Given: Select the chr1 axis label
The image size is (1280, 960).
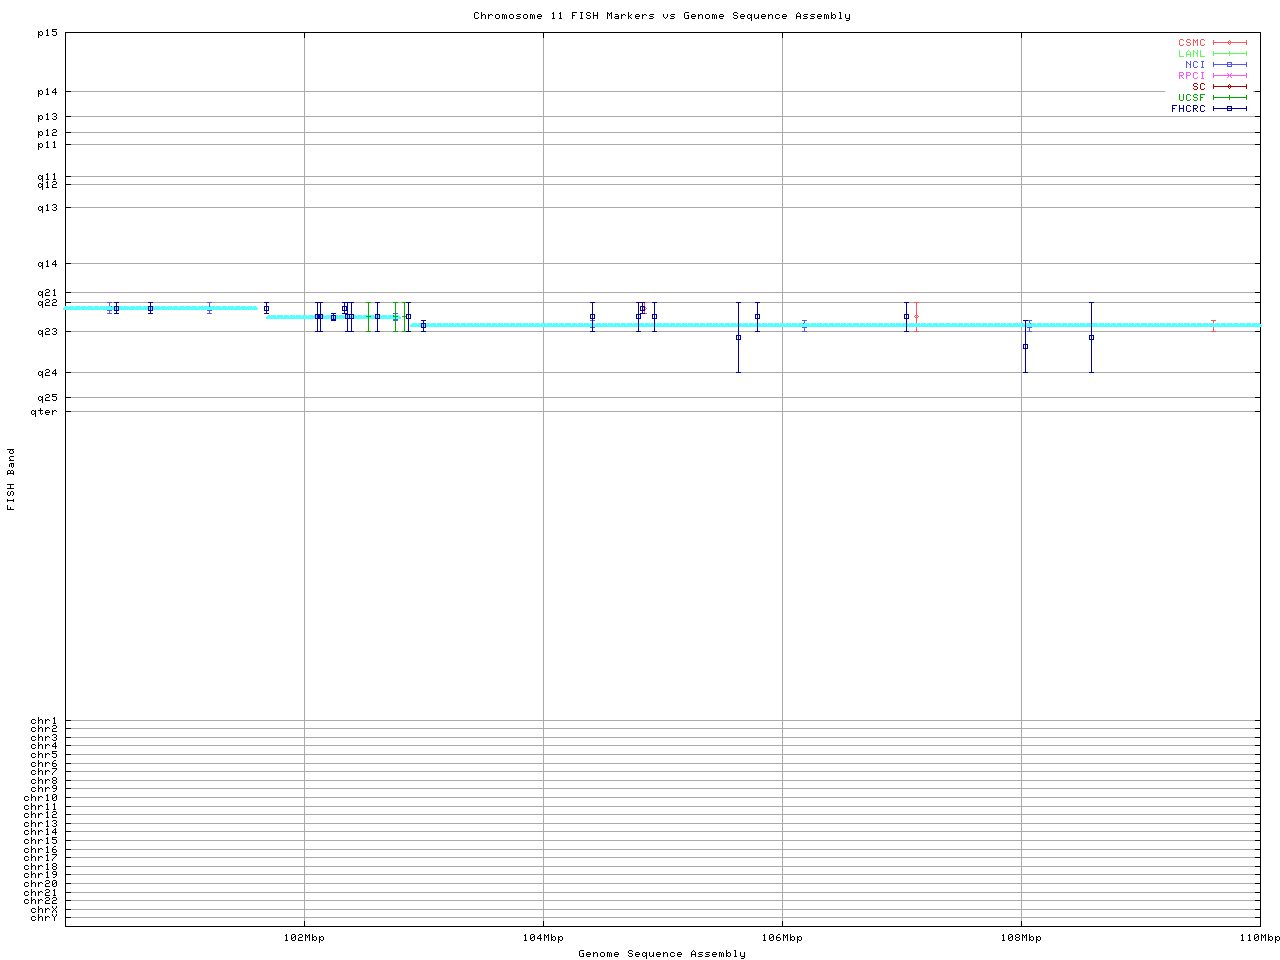Looking at the screenshot, I should (44, 721).
